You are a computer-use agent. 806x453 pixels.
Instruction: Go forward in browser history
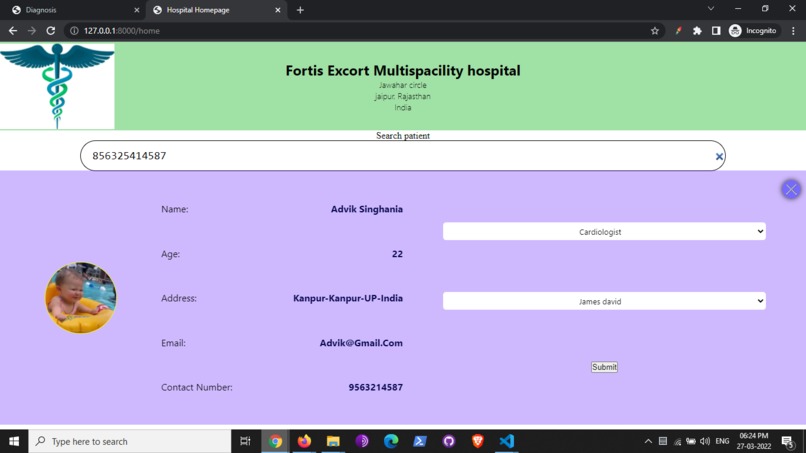(x=32, y=31)
